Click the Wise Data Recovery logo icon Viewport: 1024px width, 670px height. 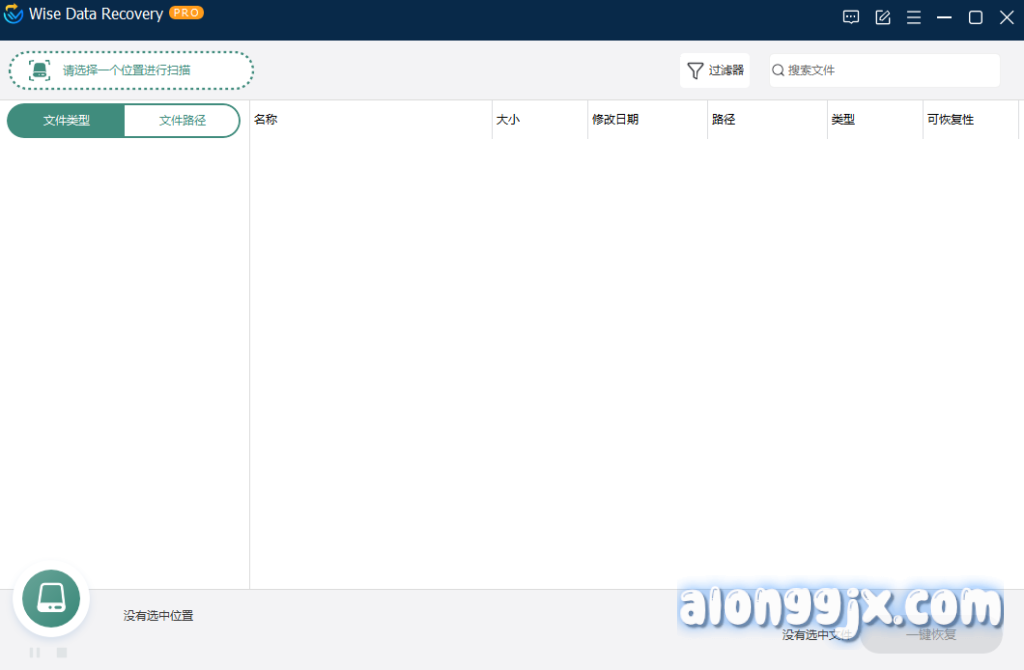point(14,15)
